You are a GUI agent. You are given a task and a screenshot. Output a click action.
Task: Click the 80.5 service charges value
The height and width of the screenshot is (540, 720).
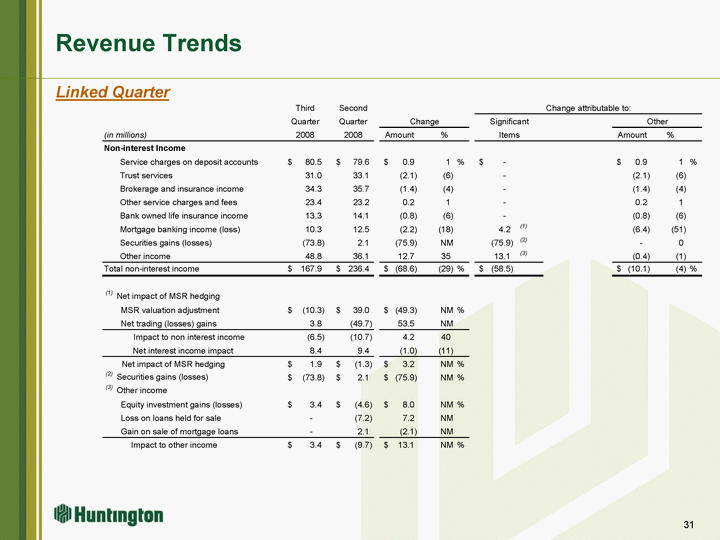[x=313, y=162]
